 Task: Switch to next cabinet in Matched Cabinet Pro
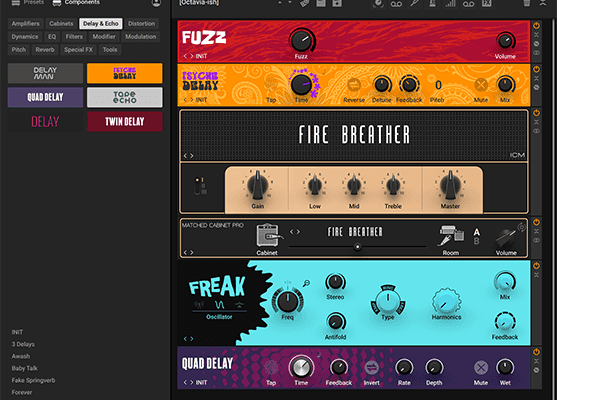pyautogui.click(x=297, y=232)
